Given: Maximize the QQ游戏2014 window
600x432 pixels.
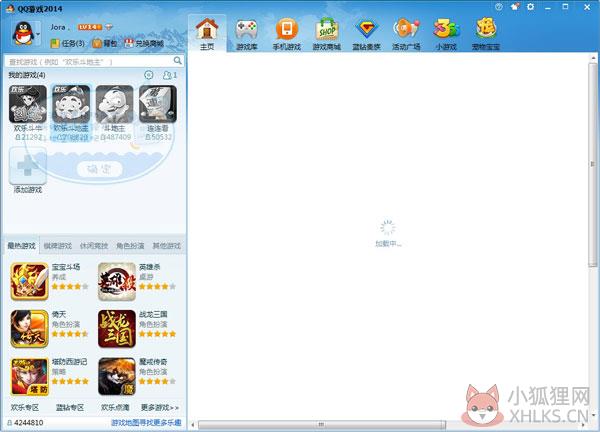Looking at the screenshot, I should (x=565, y=7).
